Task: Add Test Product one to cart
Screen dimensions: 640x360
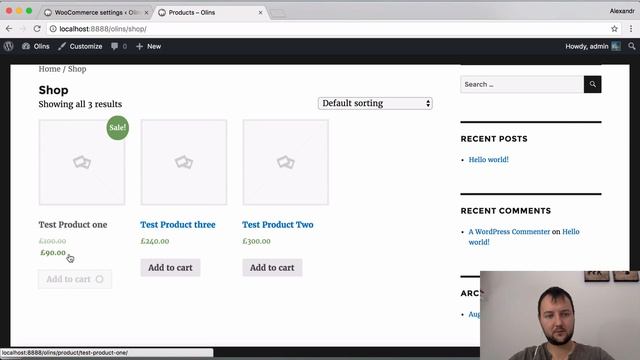Action: [75, 279]
